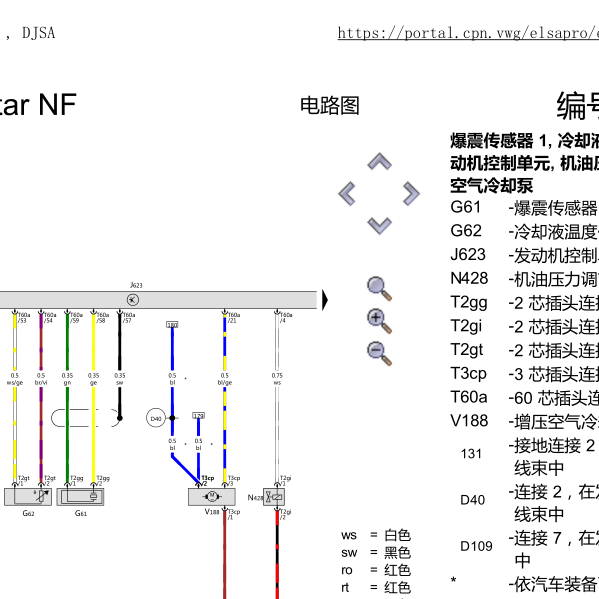The height and width of the screenshot is (599, 599).
Task: Select the G61 knock sensor component
Action: tap(80, 497)
